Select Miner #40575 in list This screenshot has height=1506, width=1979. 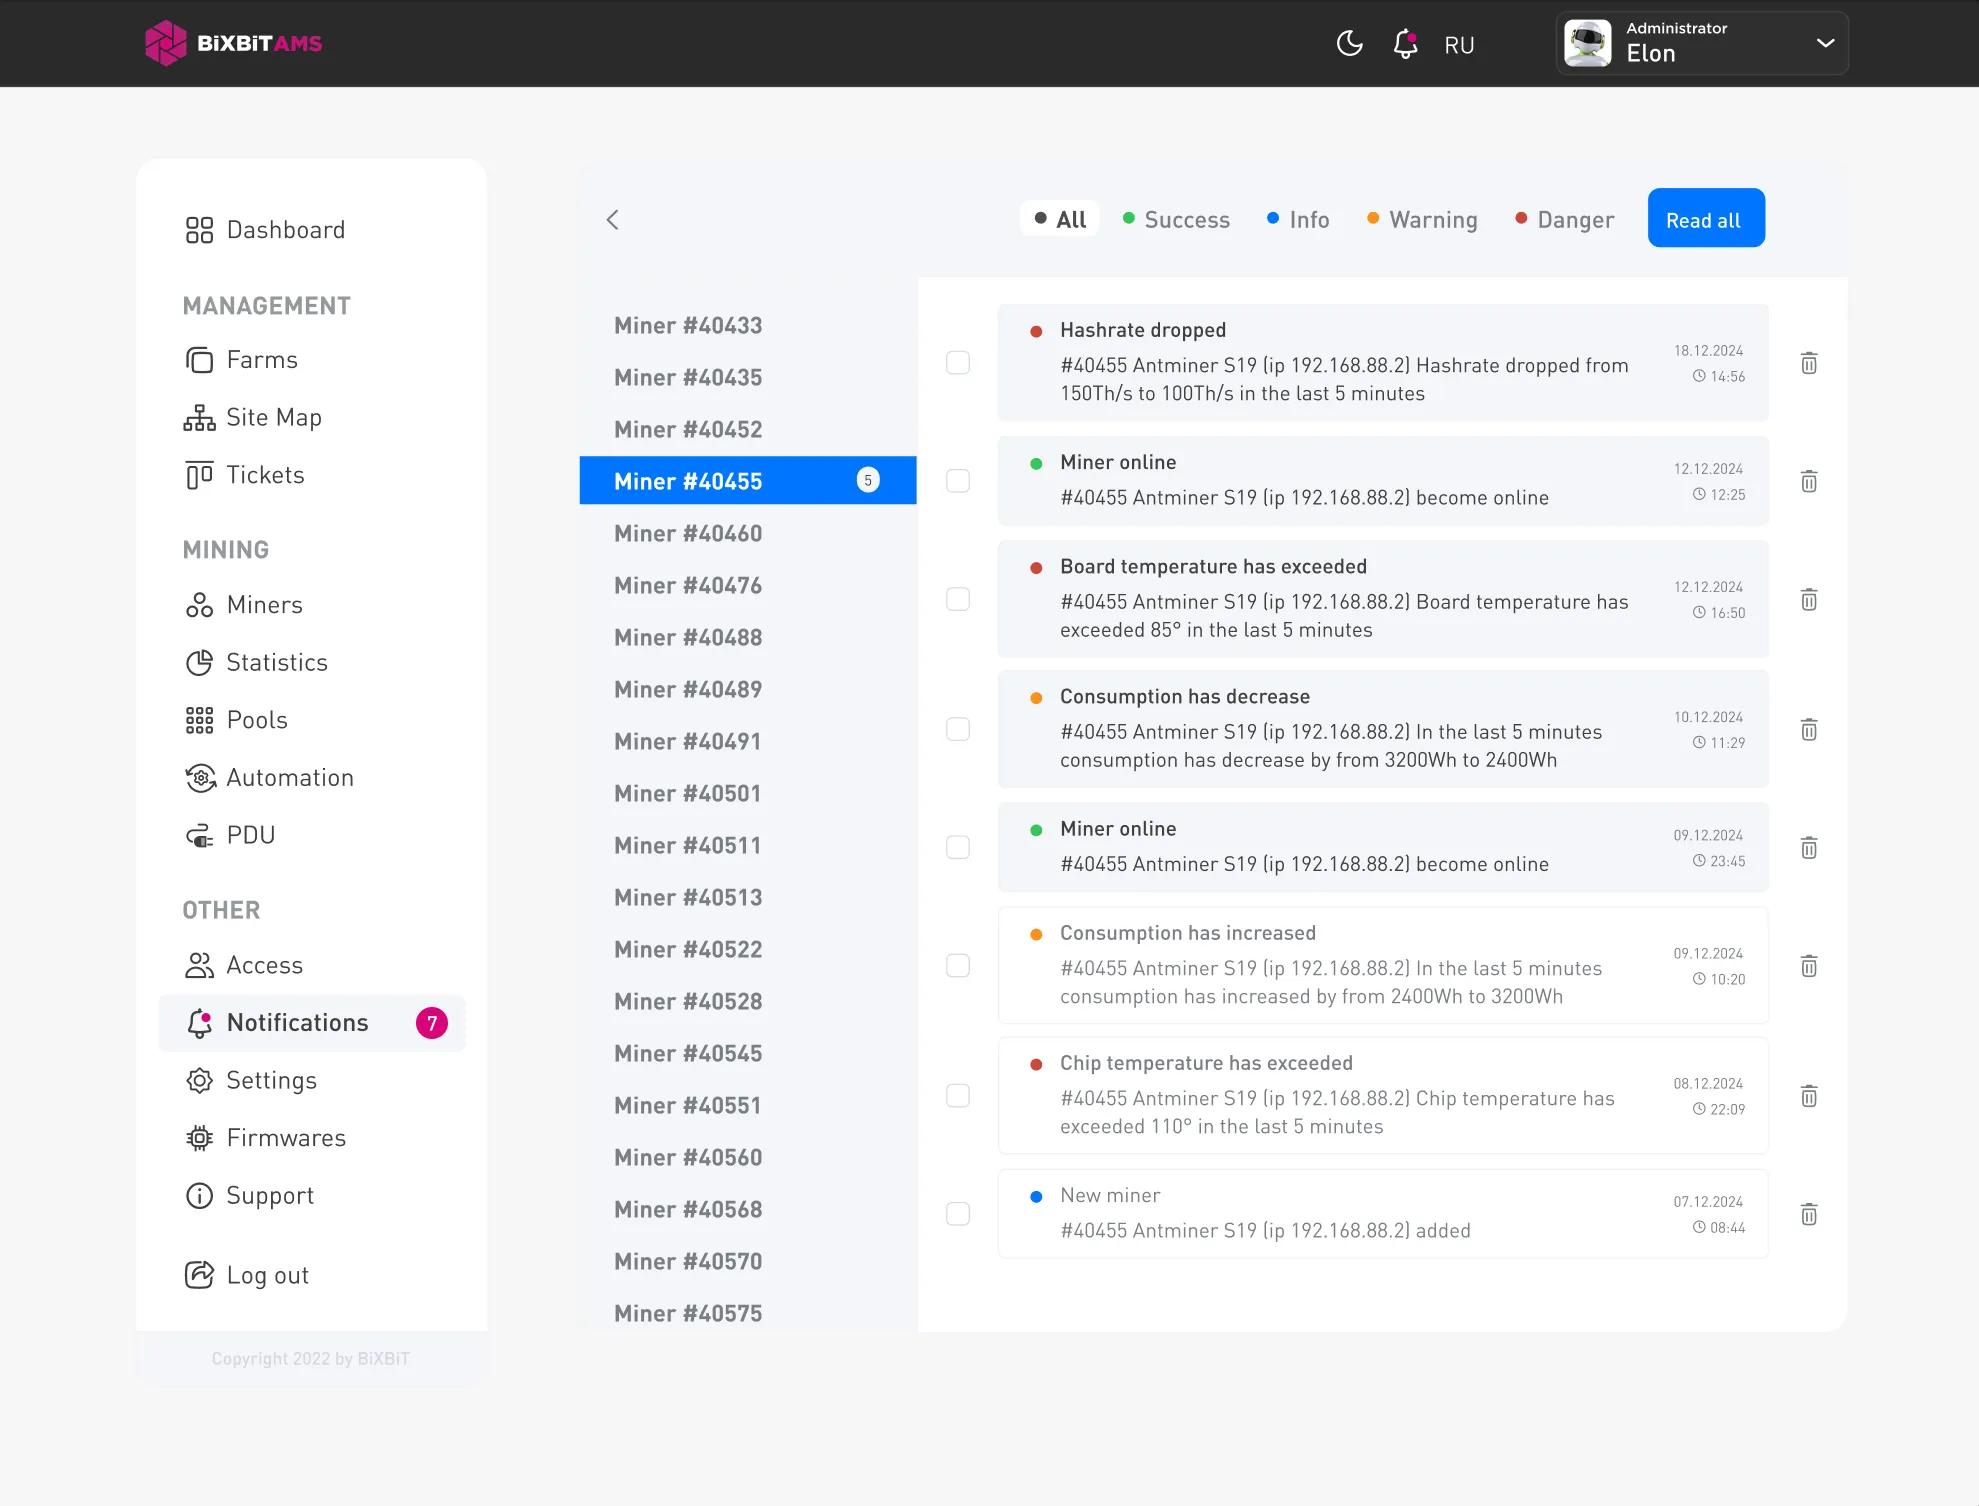point(688,1313)
